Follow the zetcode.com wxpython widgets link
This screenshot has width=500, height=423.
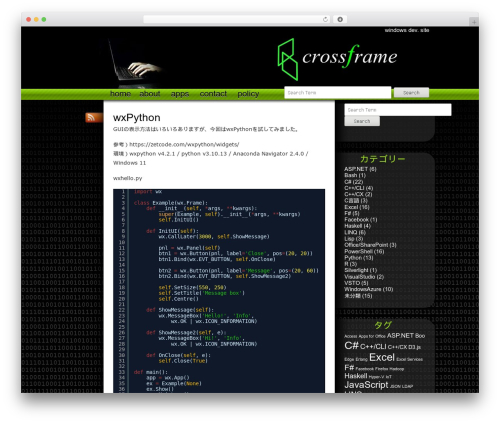tap(184, 144)
